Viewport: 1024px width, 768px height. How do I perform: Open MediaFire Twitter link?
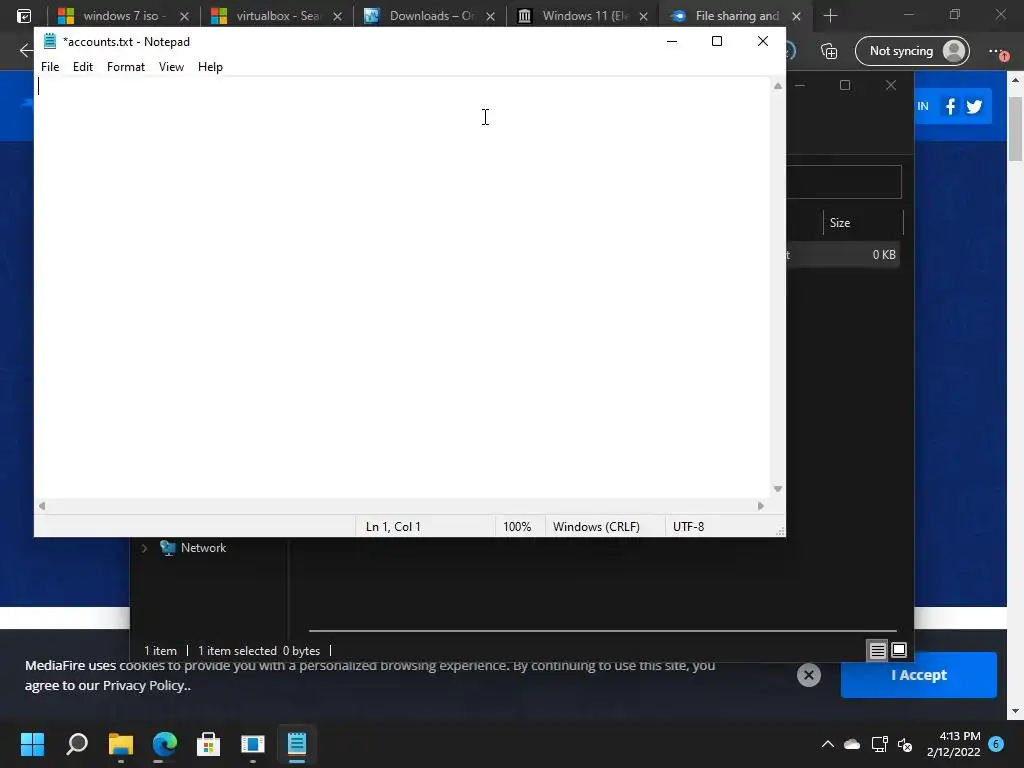click(x=974, y=106)
